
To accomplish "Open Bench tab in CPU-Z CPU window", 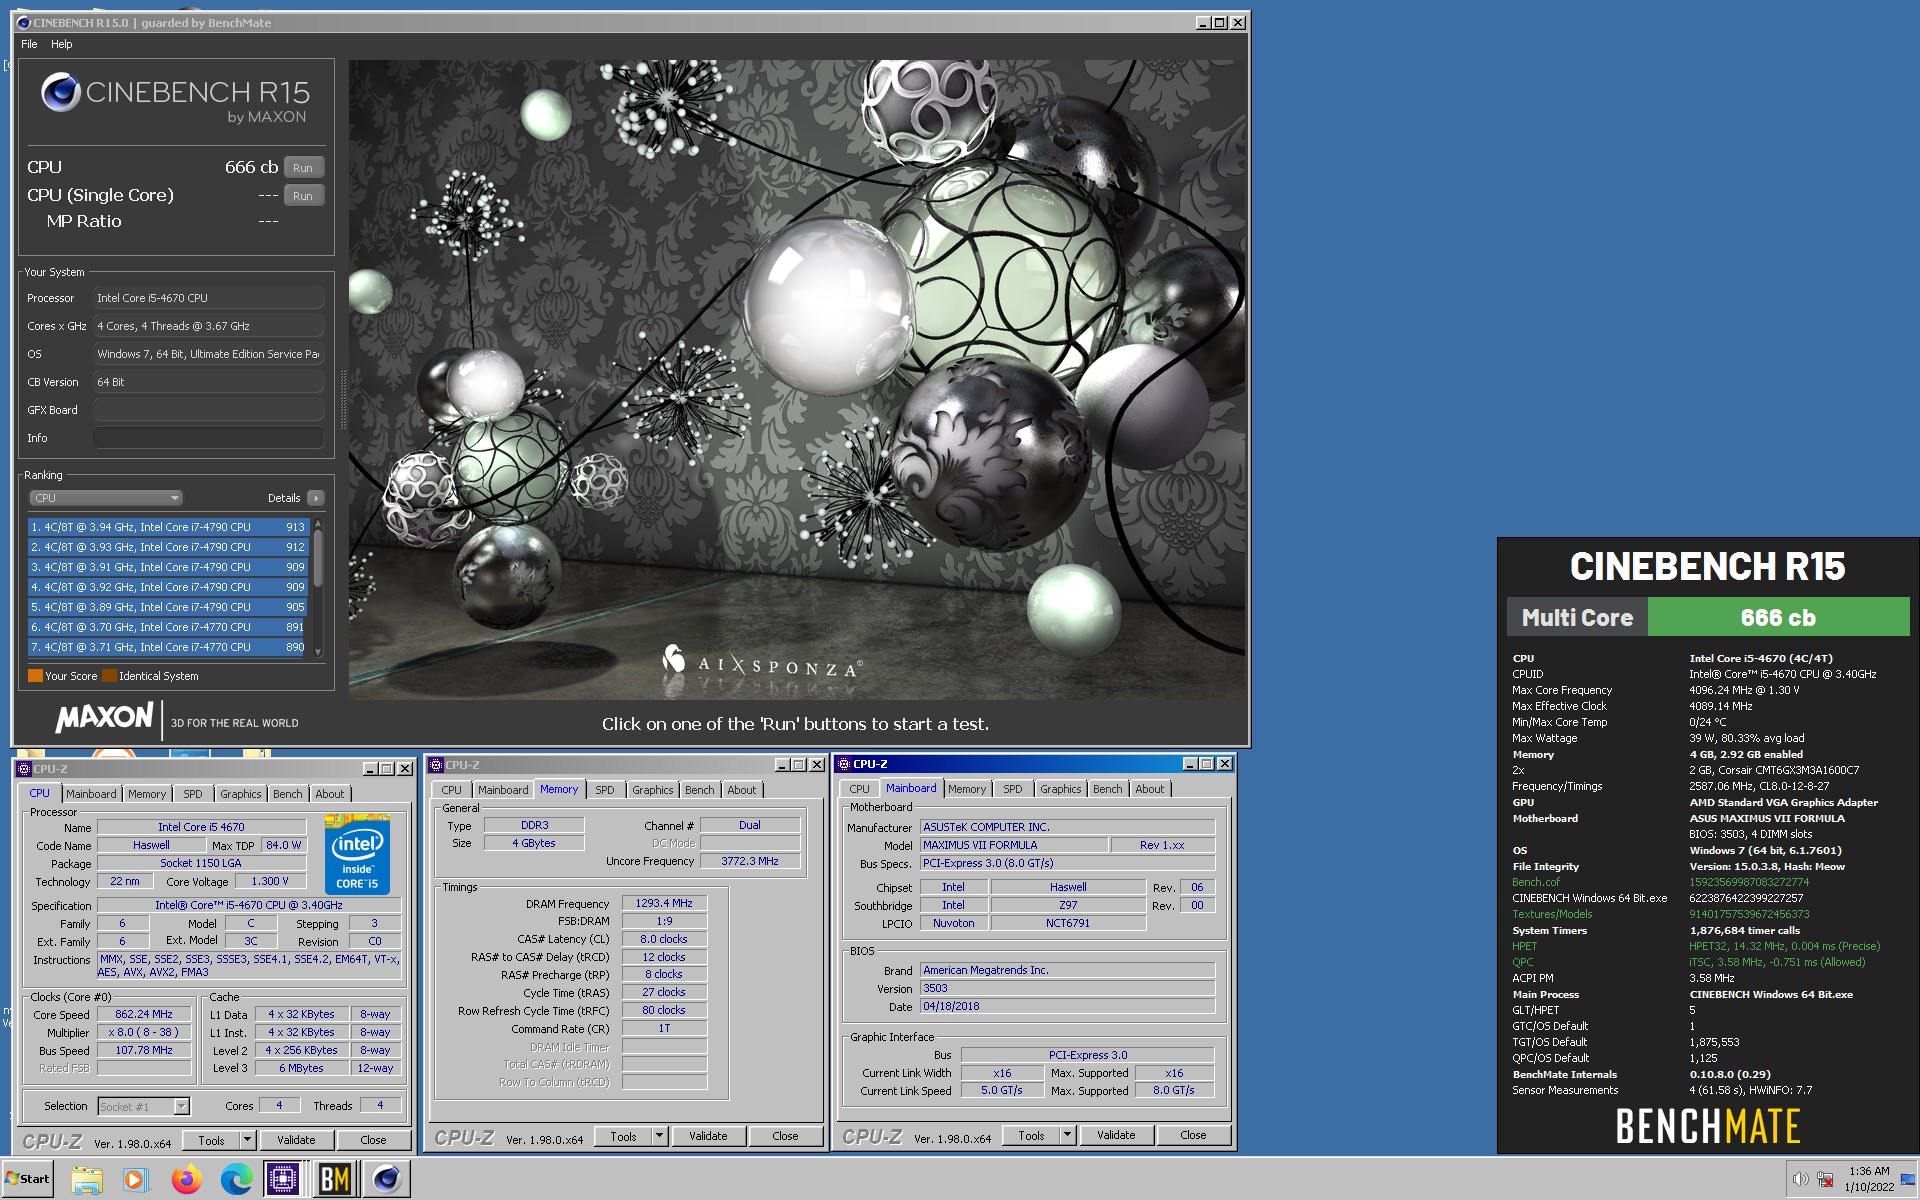I will click(x=287, y=794).
